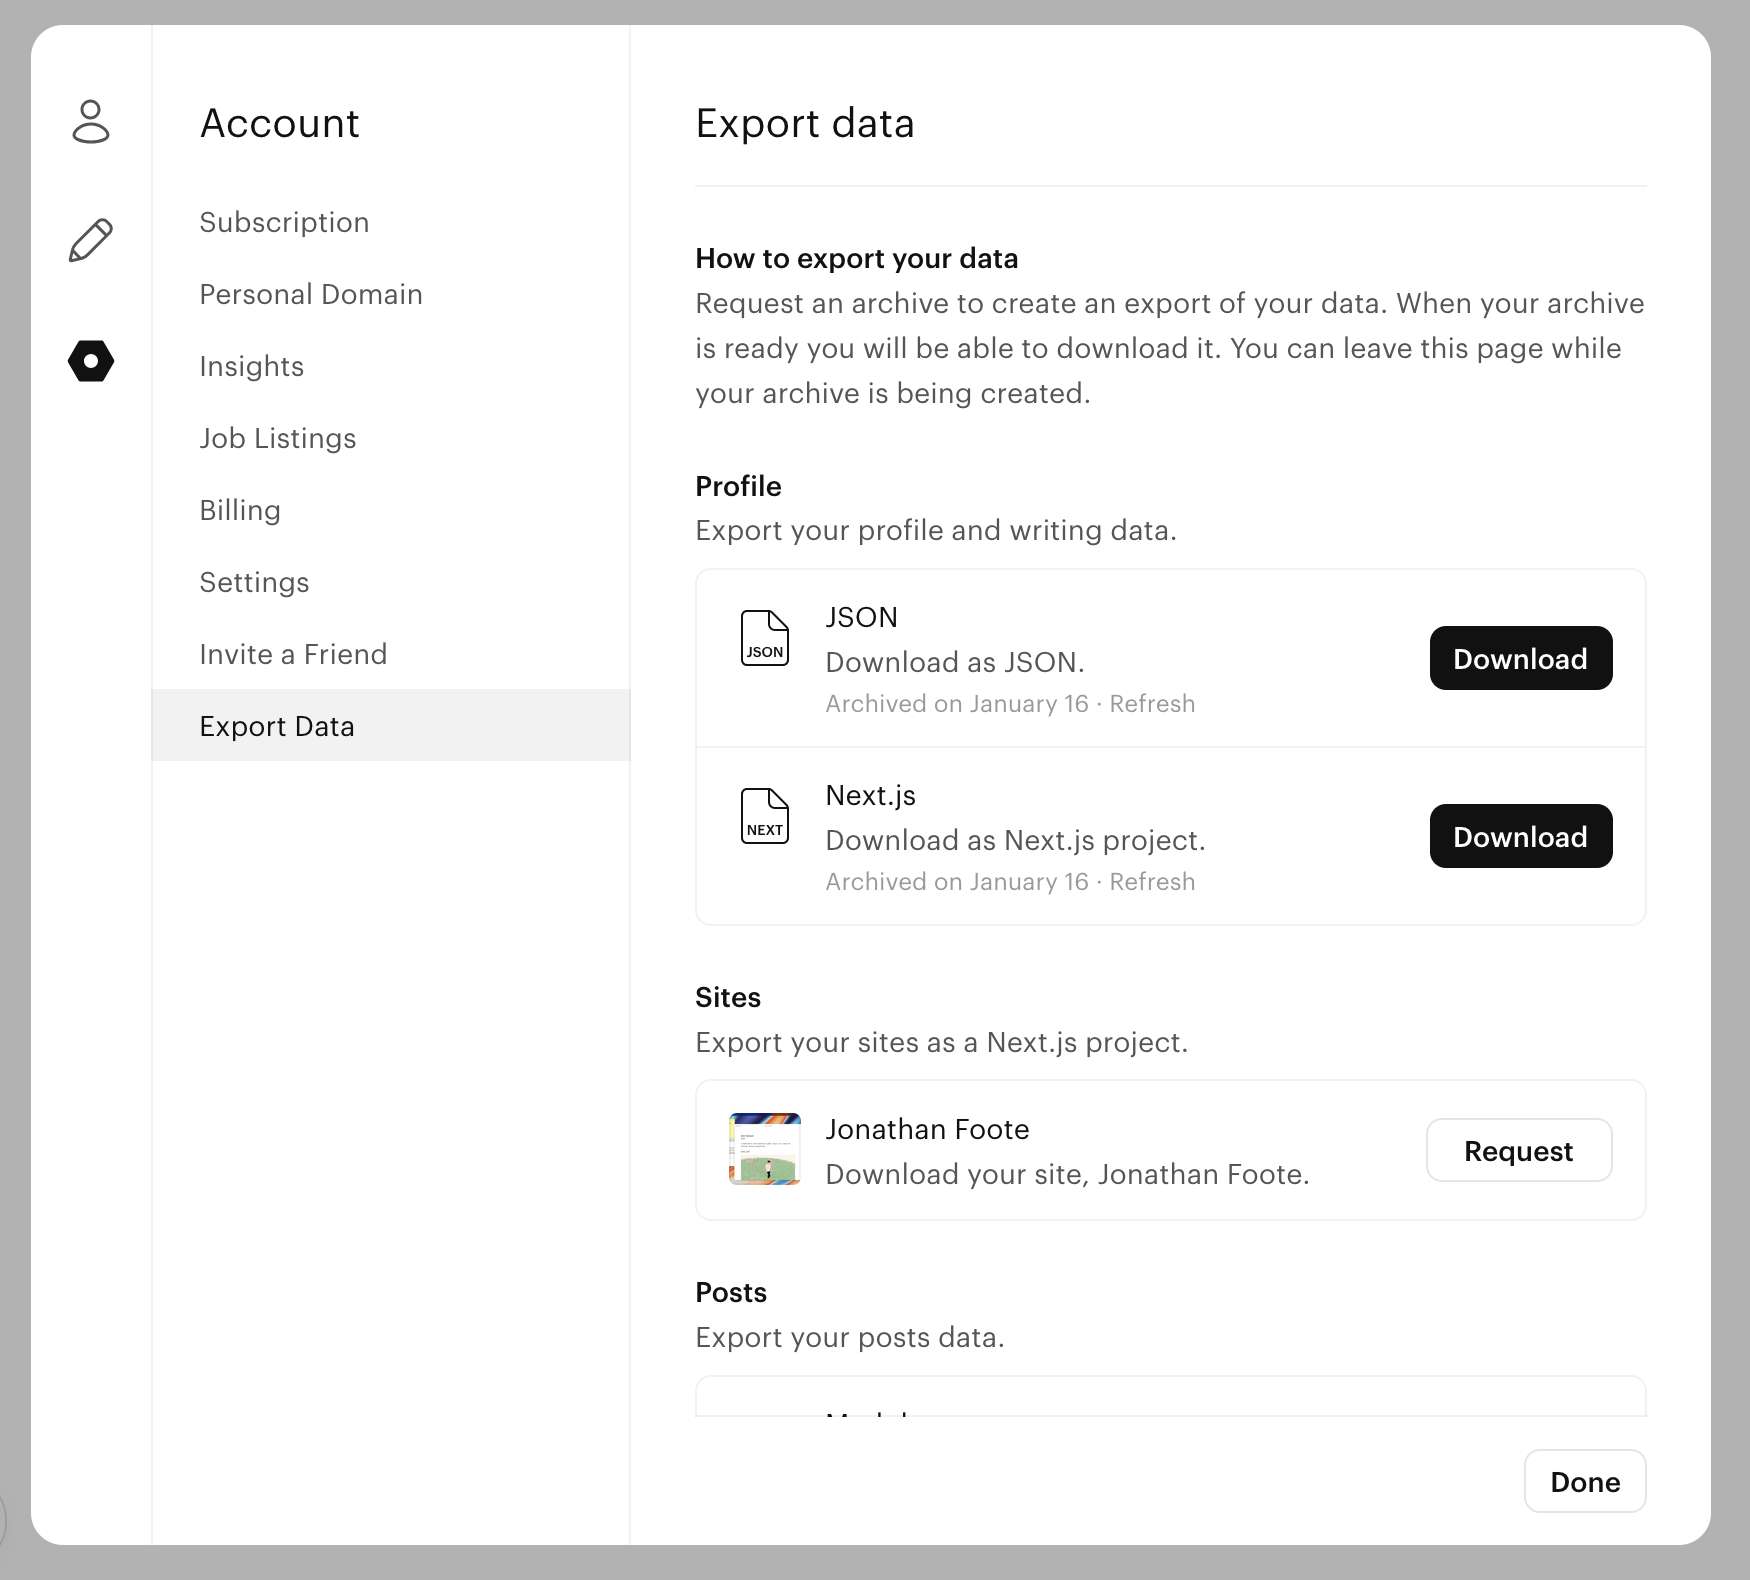Click the Done button

pyautogui.click(x=1585, y=1481)
